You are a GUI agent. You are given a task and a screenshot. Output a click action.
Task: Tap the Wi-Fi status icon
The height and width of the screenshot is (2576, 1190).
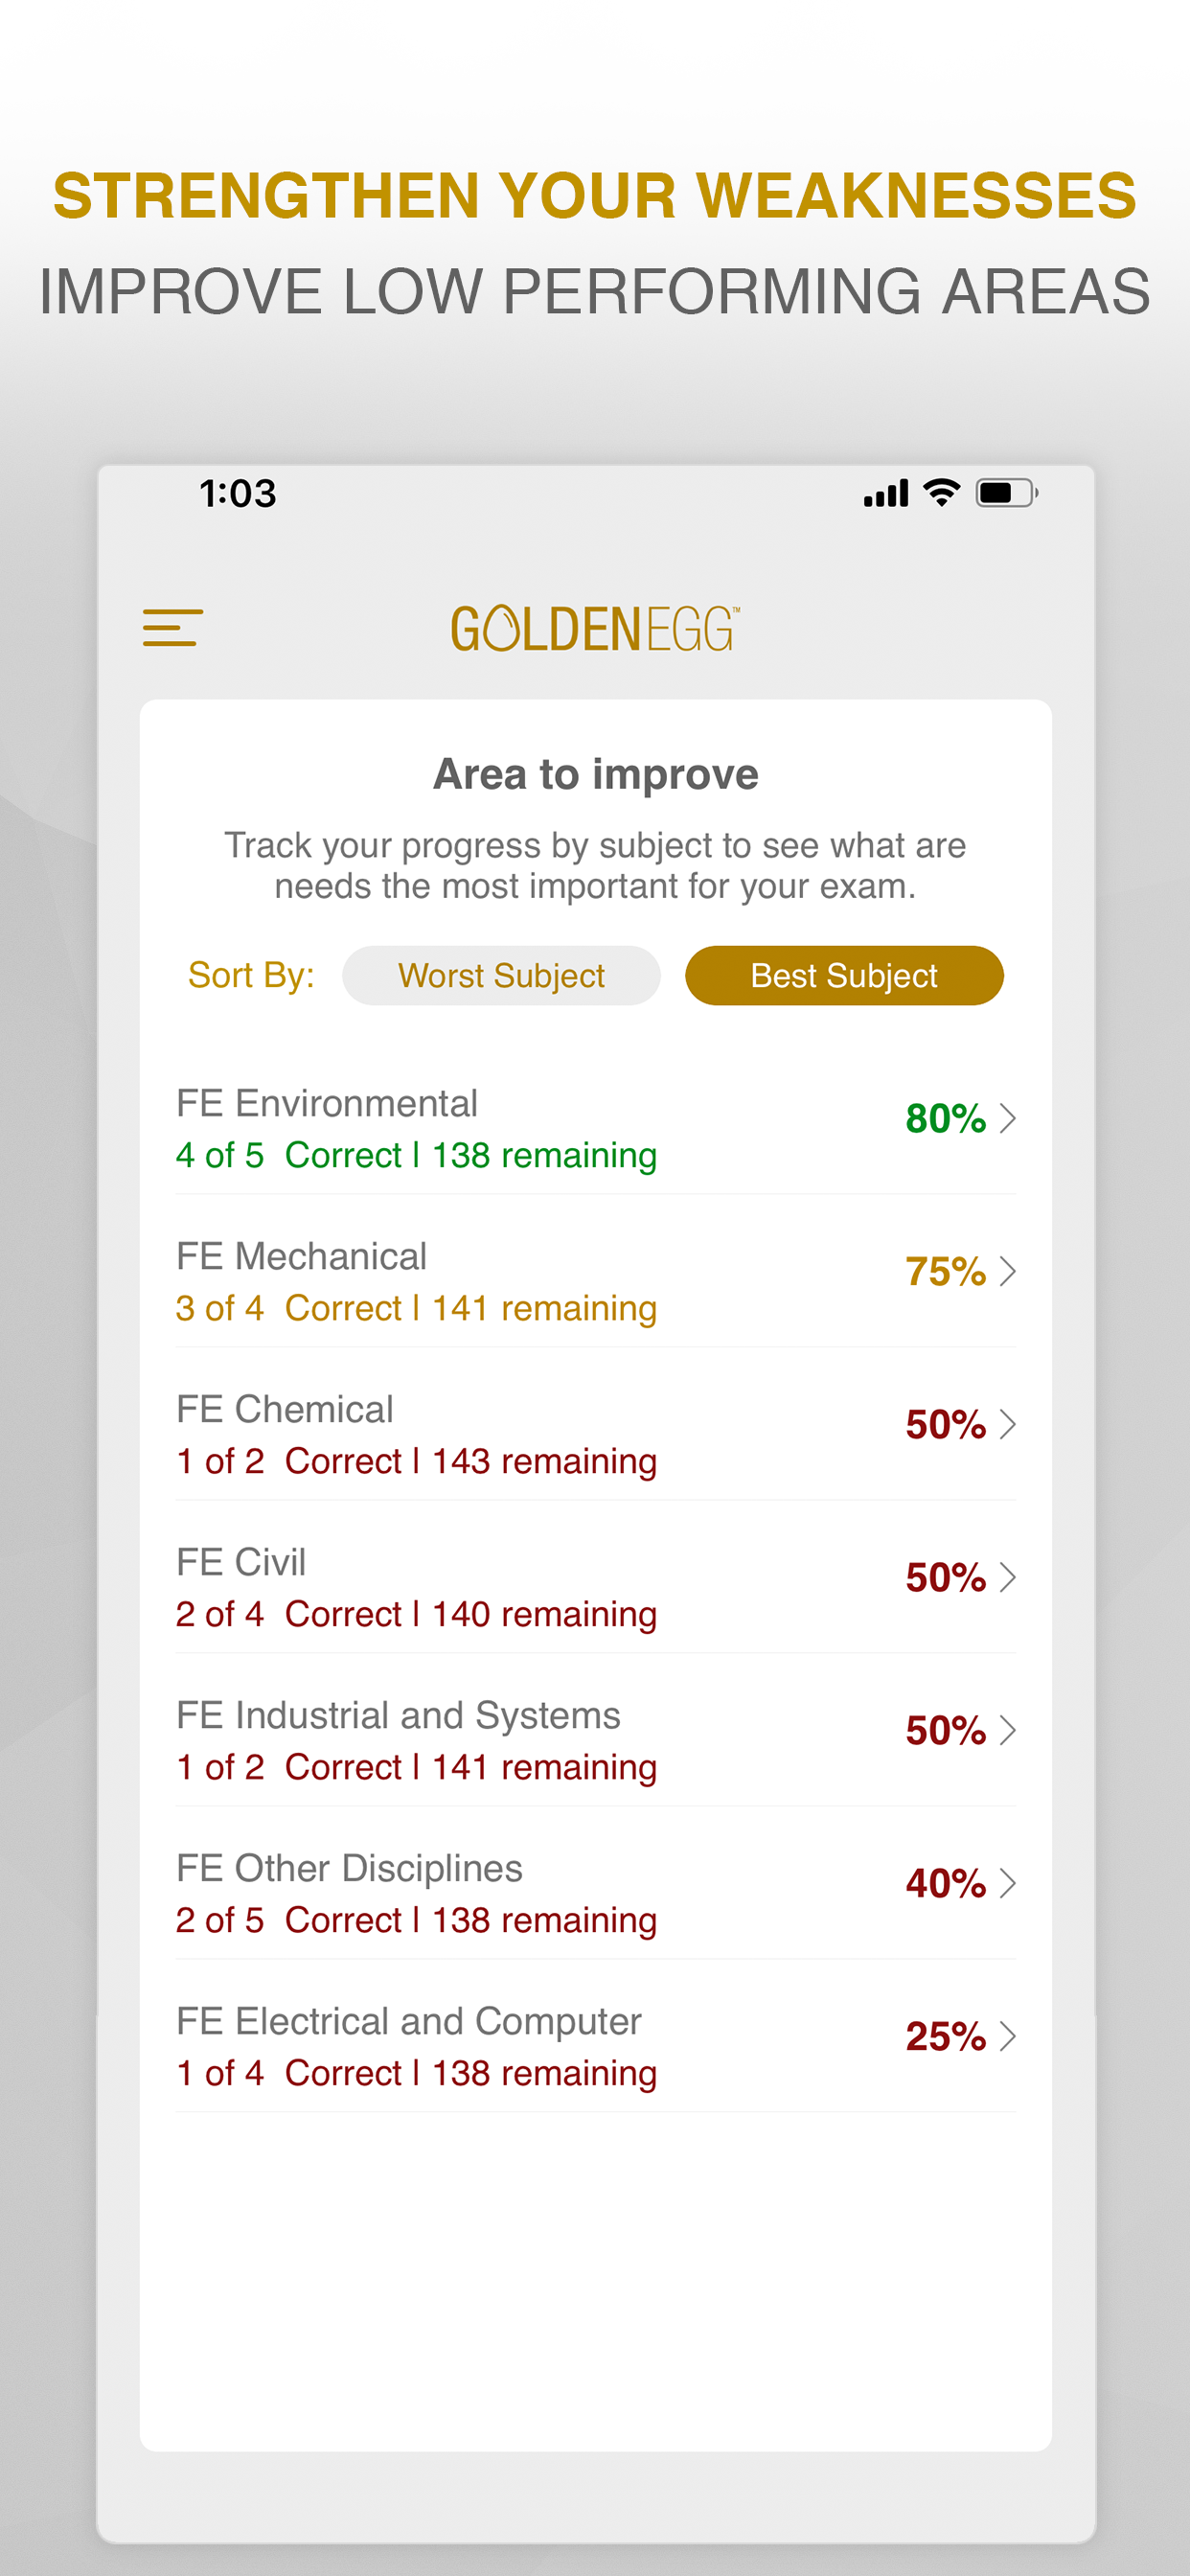(x=941, y=492)
